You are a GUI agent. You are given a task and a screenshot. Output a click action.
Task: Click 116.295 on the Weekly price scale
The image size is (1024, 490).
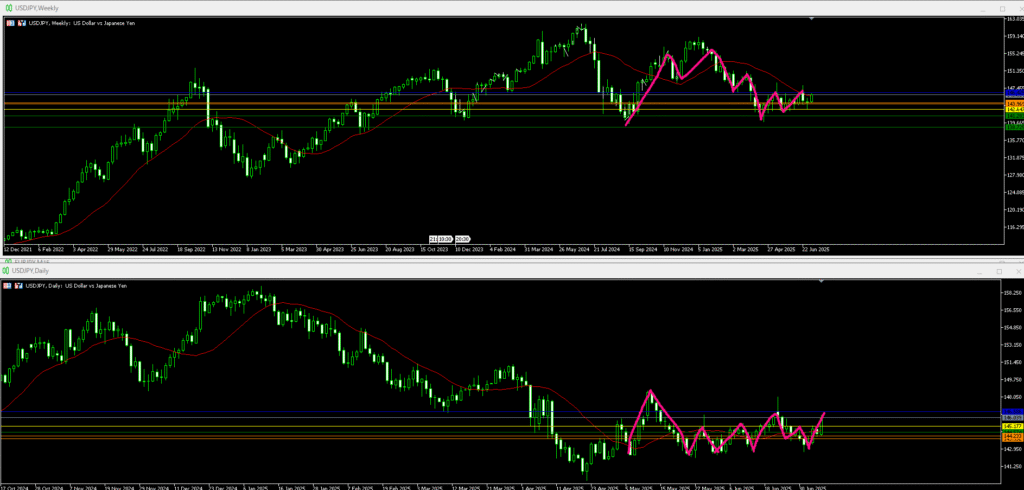pyautogui.click(x=1014, y=227)
